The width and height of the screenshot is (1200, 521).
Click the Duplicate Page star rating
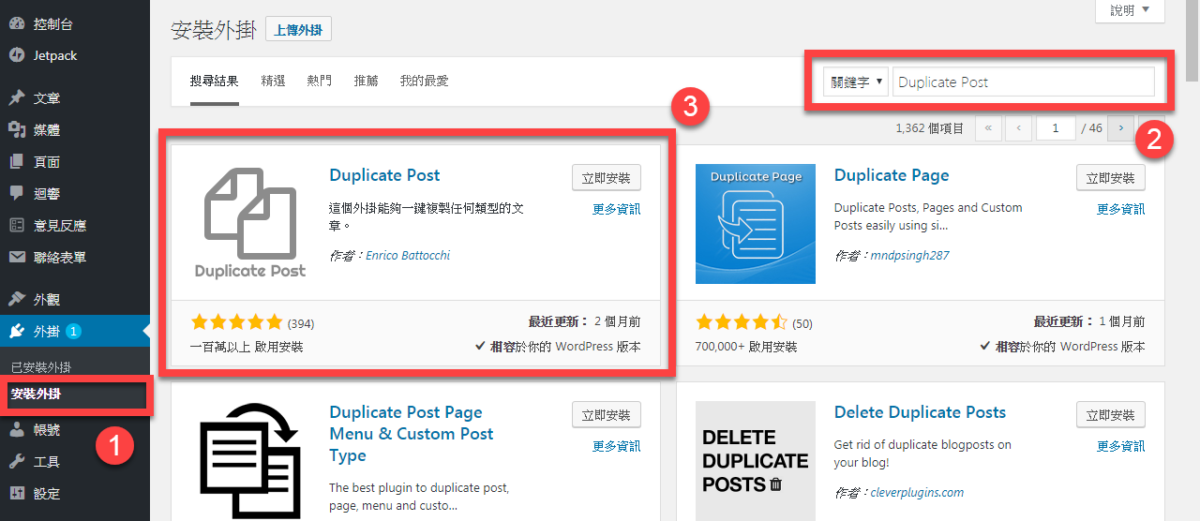[742, 323]
